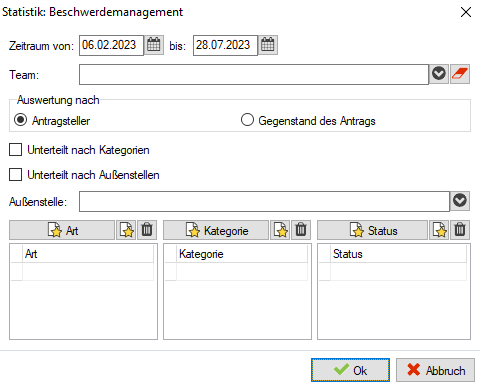
Task: Click the Zeitraum von date field
Action: click(x=111, y=45)
